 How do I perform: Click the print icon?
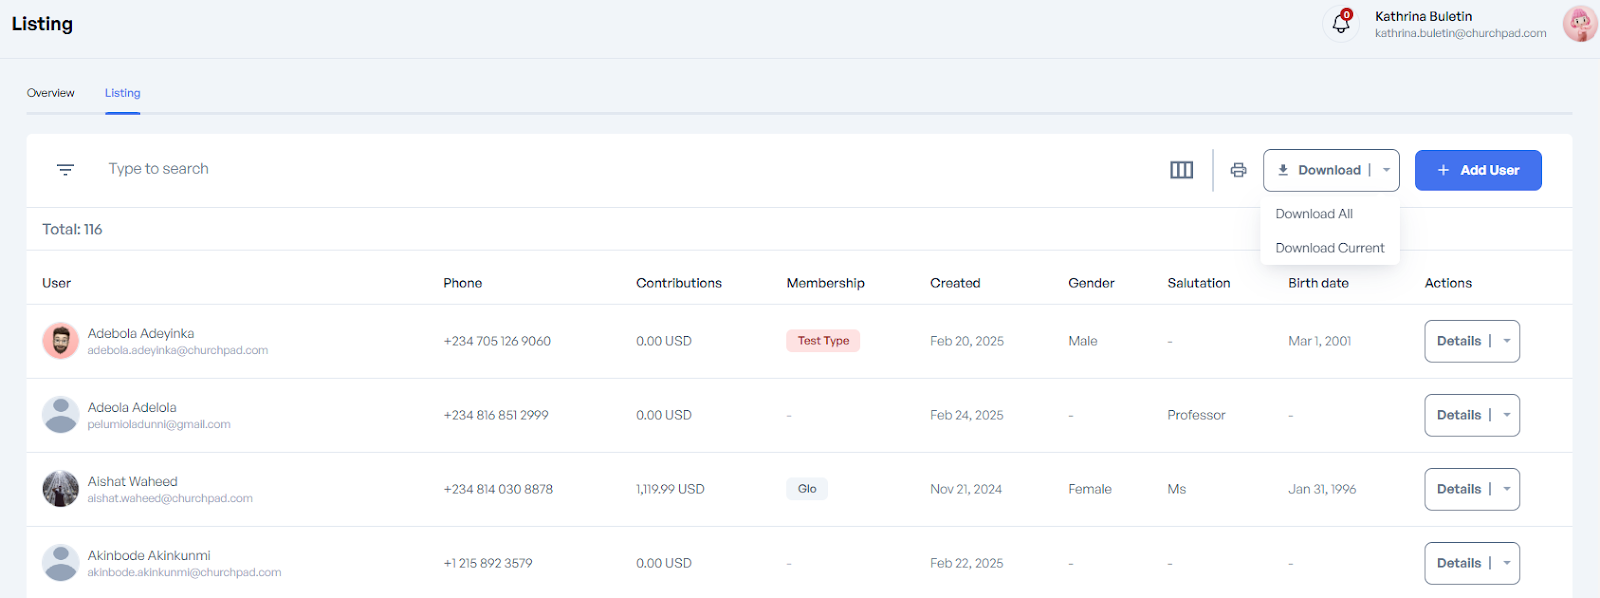[x=1238, y=170]
